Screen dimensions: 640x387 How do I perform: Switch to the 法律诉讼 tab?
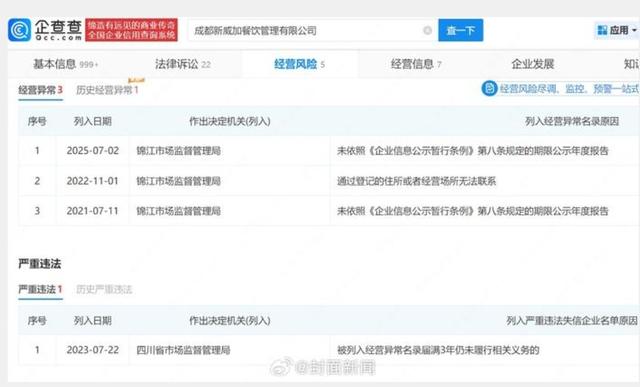pyautogui.click(x=182, y=64)
